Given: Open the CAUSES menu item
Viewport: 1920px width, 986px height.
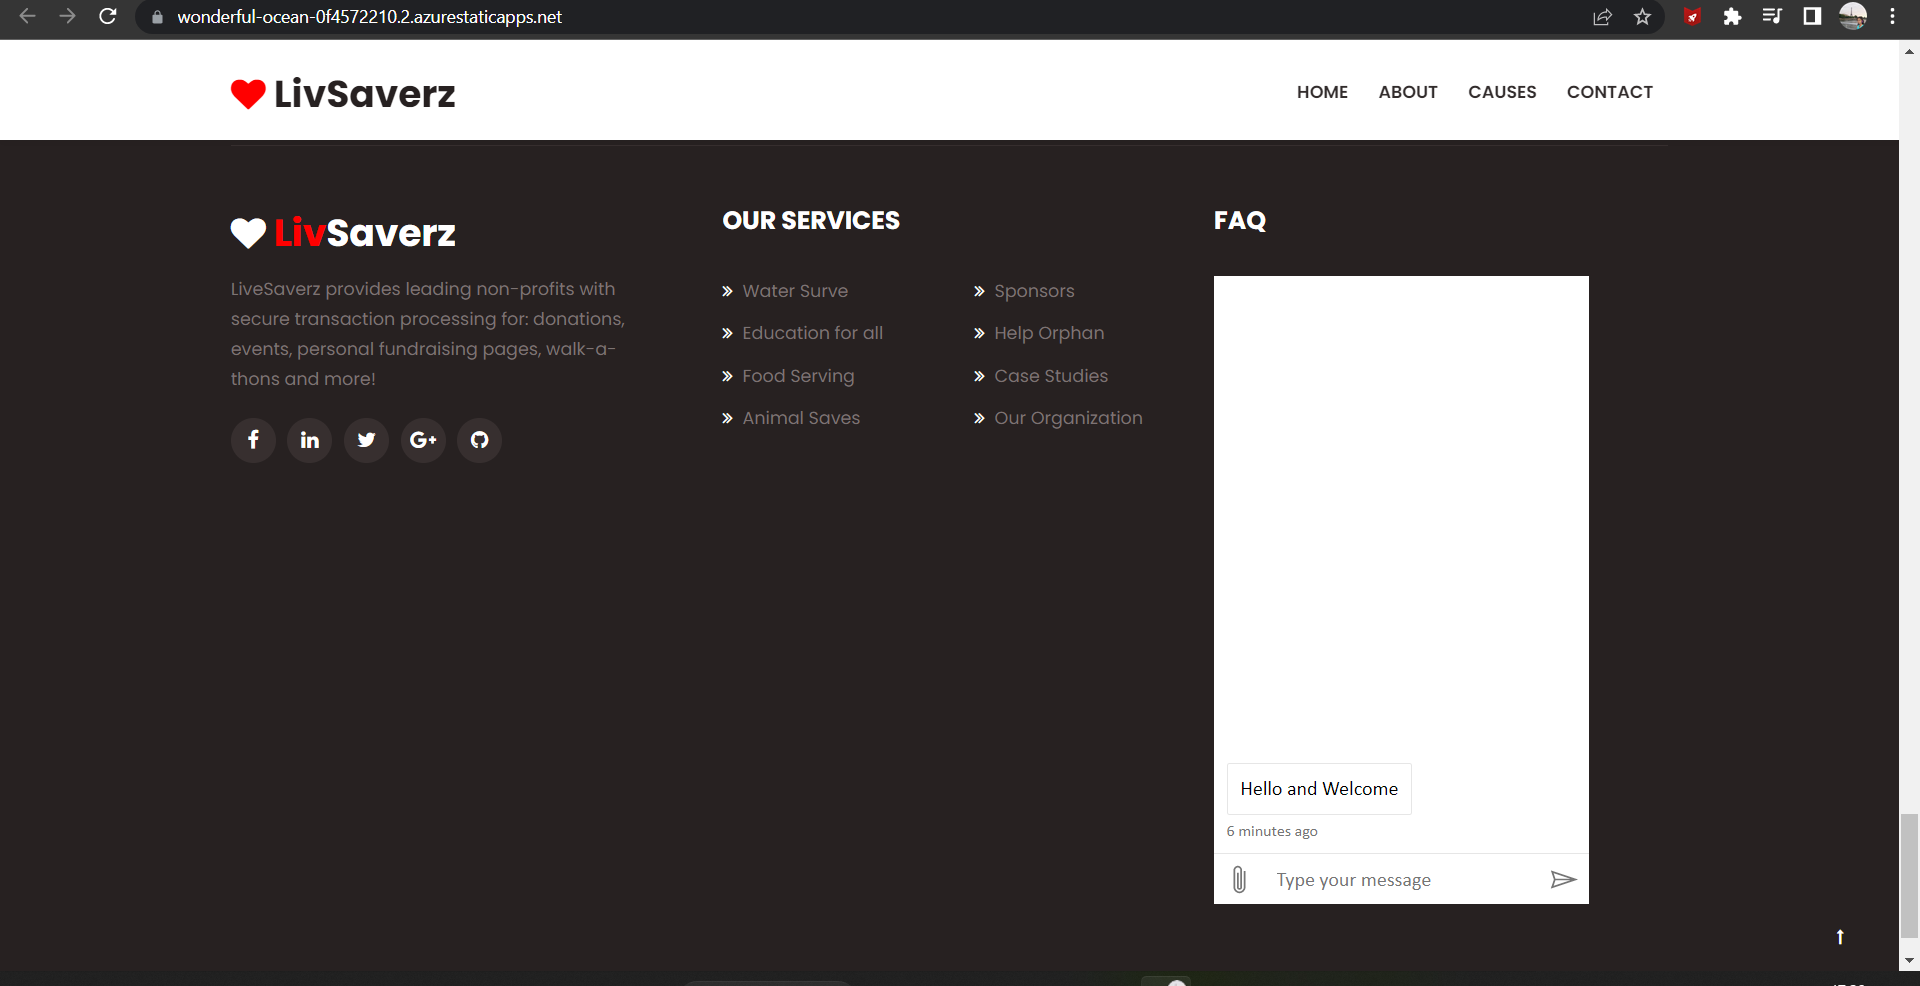Looking at the screenshot, I should [1502, 92].
